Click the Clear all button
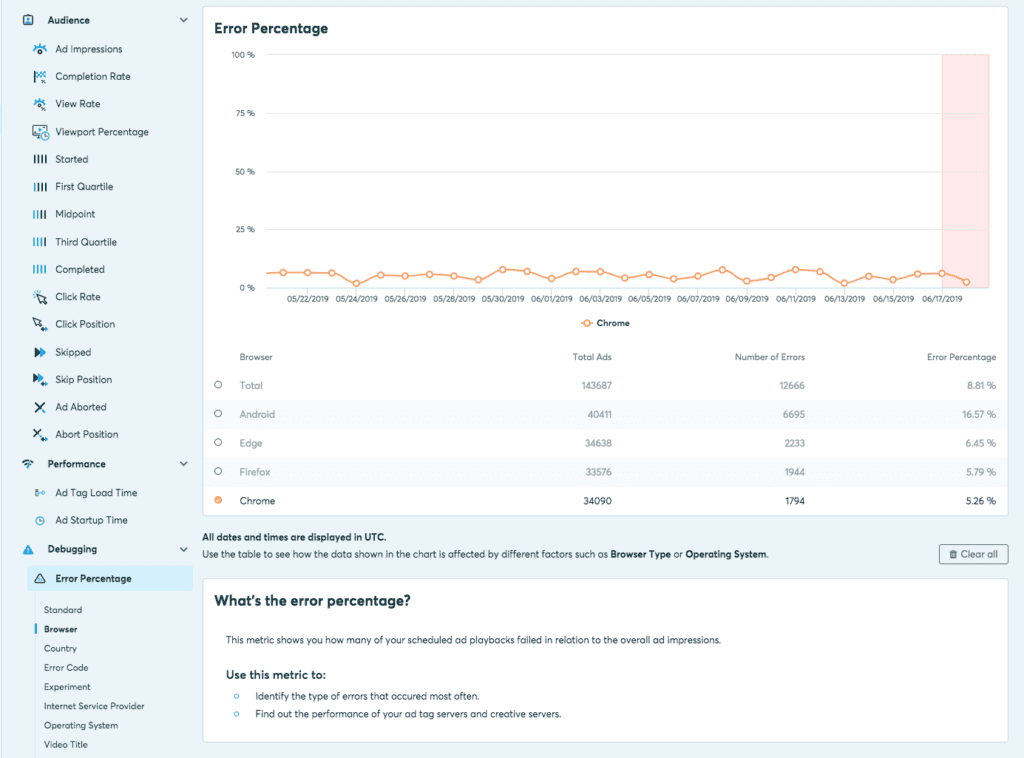Viewport: 1024px width, 758px height. (x=973, y=554)
